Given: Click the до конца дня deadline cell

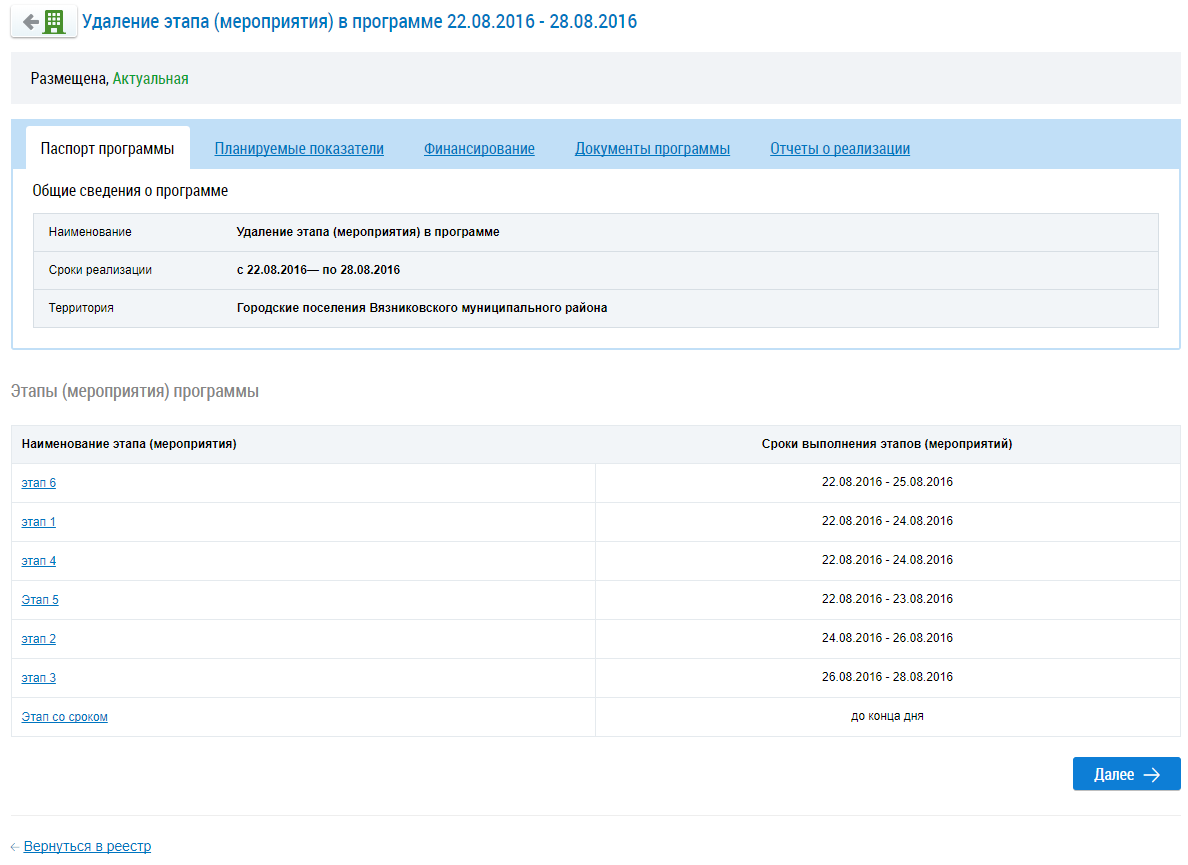Looking at the screenshot, I should tap(887, 716).
